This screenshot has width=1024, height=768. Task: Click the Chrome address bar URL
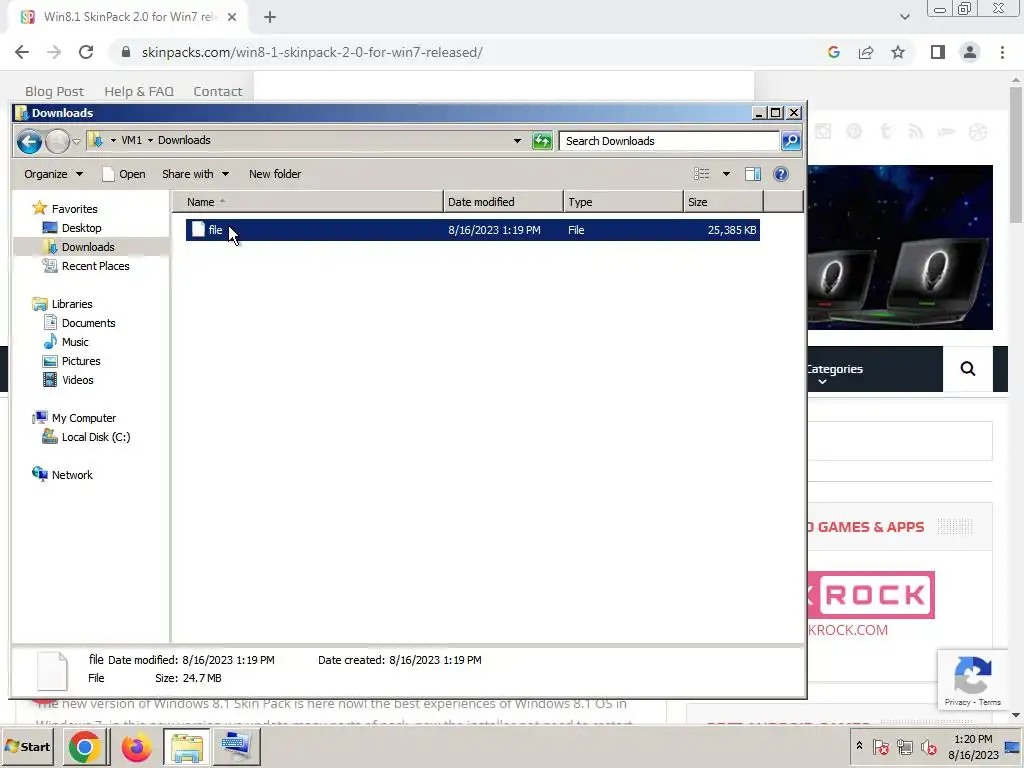pyautogui.click(x=312, y=52)
